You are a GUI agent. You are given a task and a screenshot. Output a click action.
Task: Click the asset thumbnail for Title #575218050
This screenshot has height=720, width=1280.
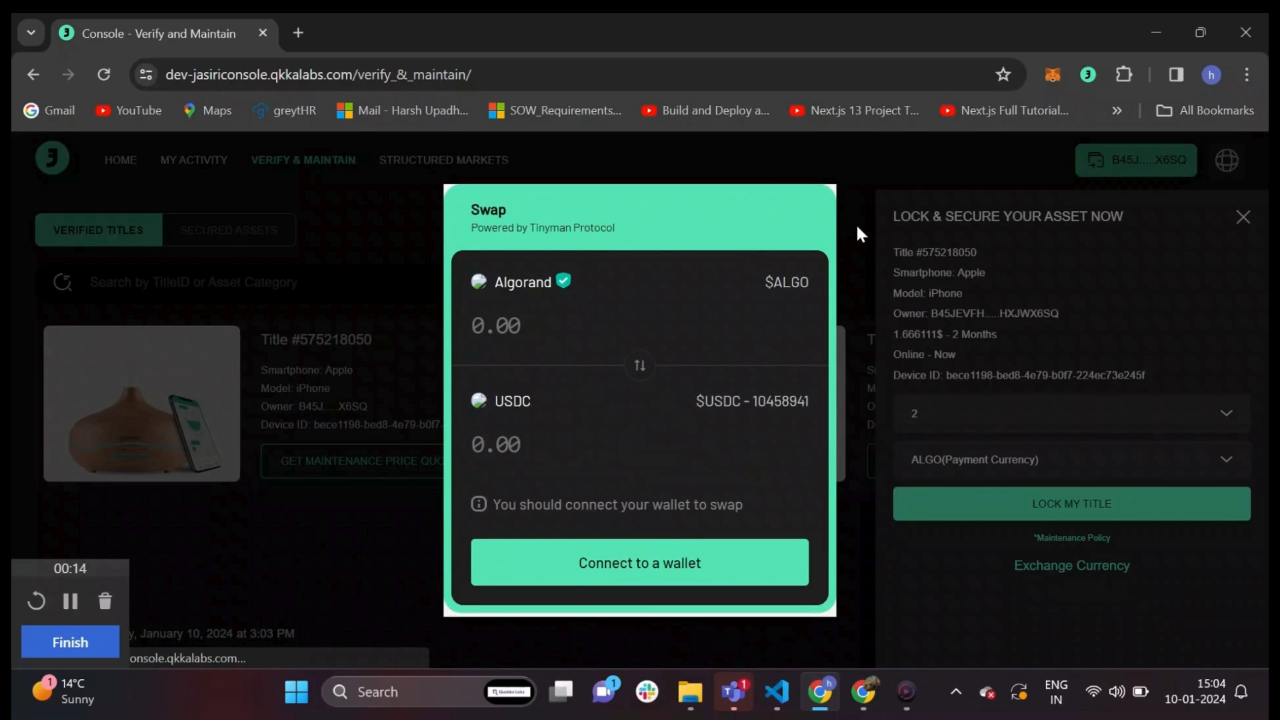(x=142, y=403)
